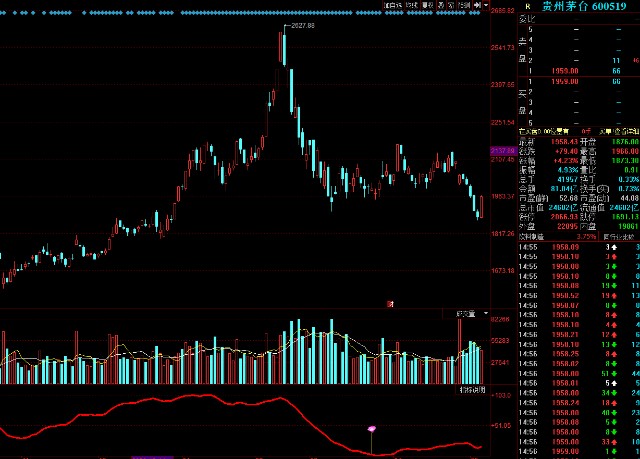This screenshot has height=459, width=640.
Task: Click the purple highlighted segment on the time axis
Action: (152, 455)
